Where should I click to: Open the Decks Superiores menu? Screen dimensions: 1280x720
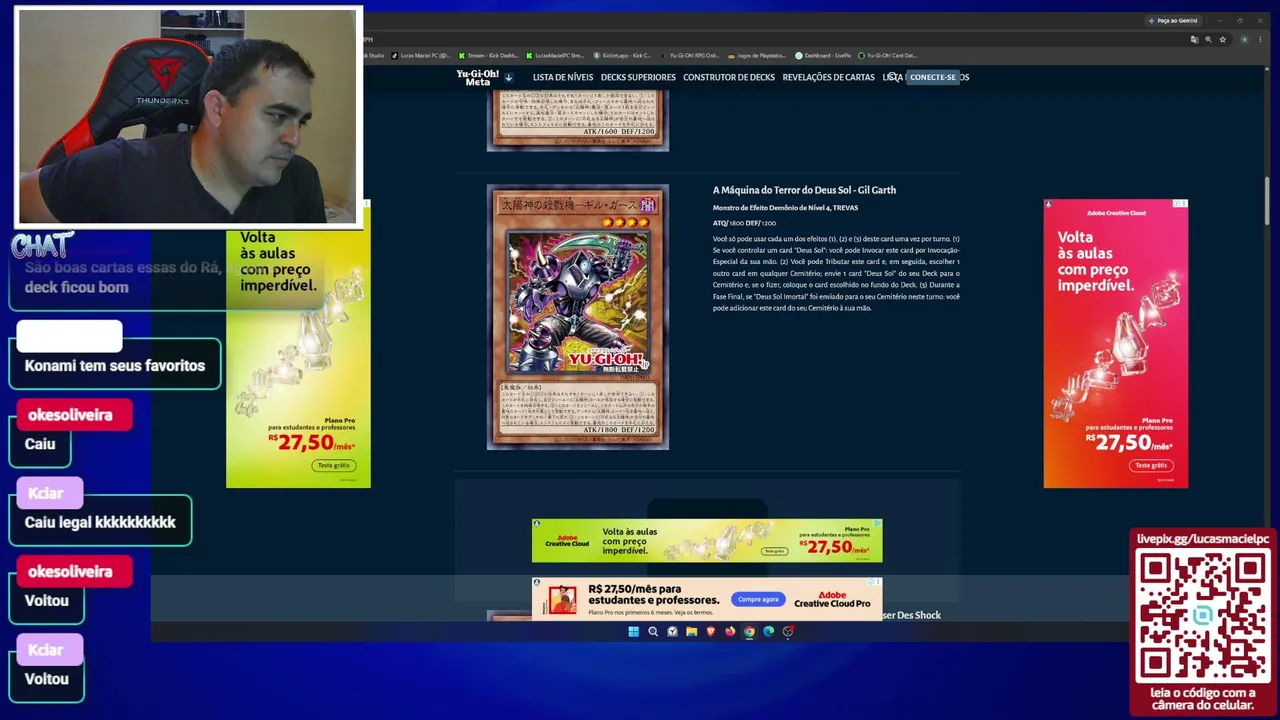[638, 77]
